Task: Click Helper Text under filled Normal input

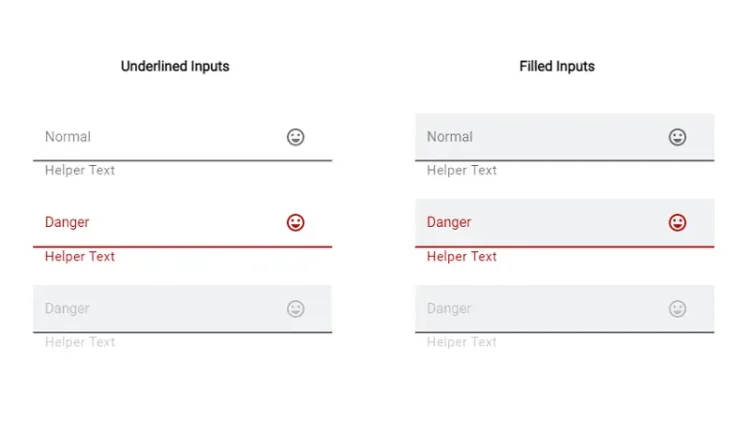Action: click(x=462, y=170)
